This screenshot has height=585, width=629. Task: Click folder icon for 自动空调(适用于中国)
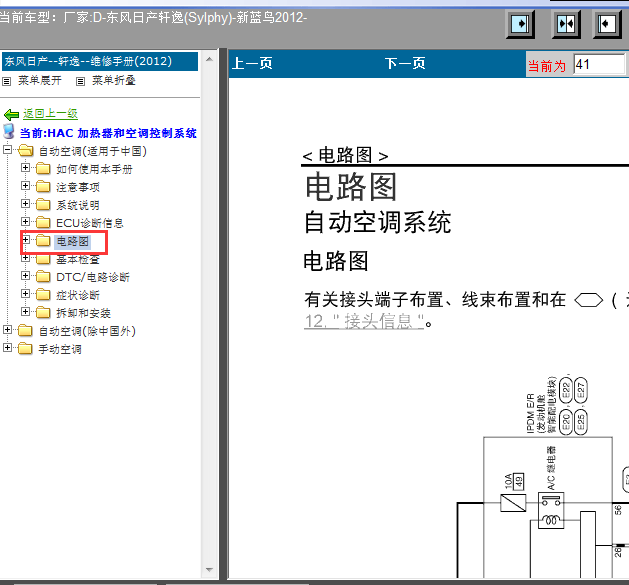(x=26, y=151)
